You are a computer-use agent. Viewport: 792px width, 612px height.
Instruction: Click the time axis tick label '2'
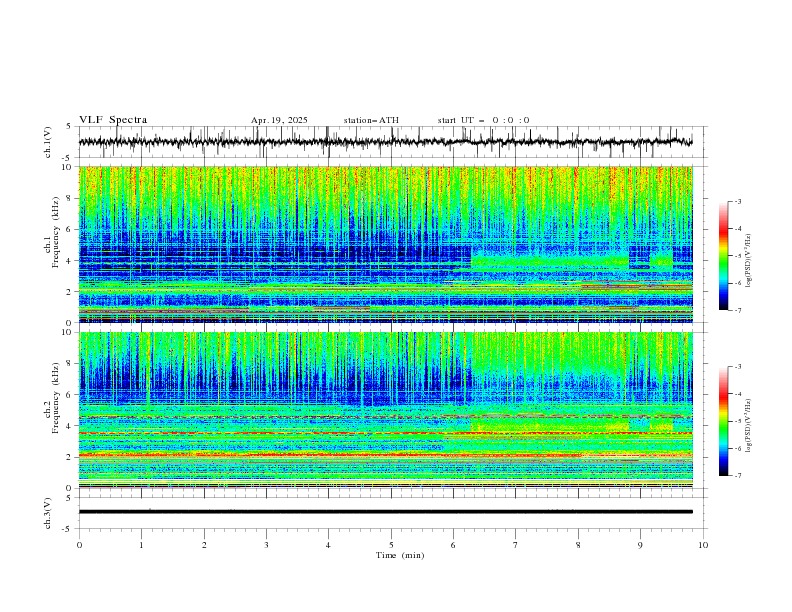(x=204, y=545)
